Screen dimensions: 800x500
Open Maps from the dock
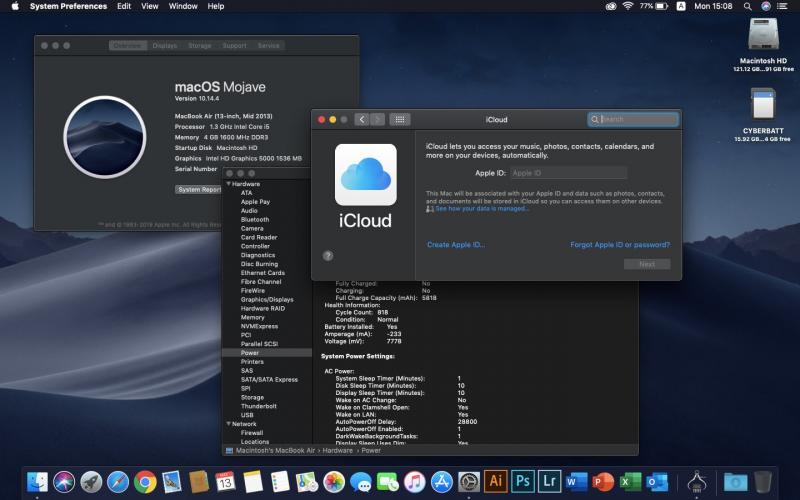(307, 482)
